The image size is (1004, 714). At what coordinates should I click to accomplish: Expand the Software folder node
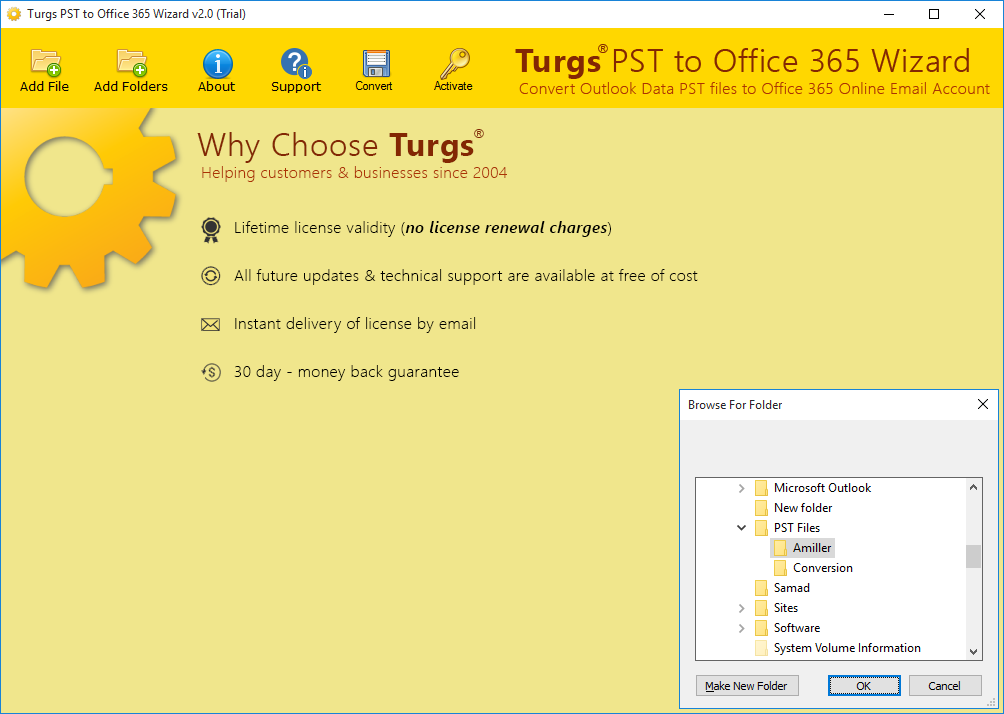pyautogui.click(x=741, y=628)
